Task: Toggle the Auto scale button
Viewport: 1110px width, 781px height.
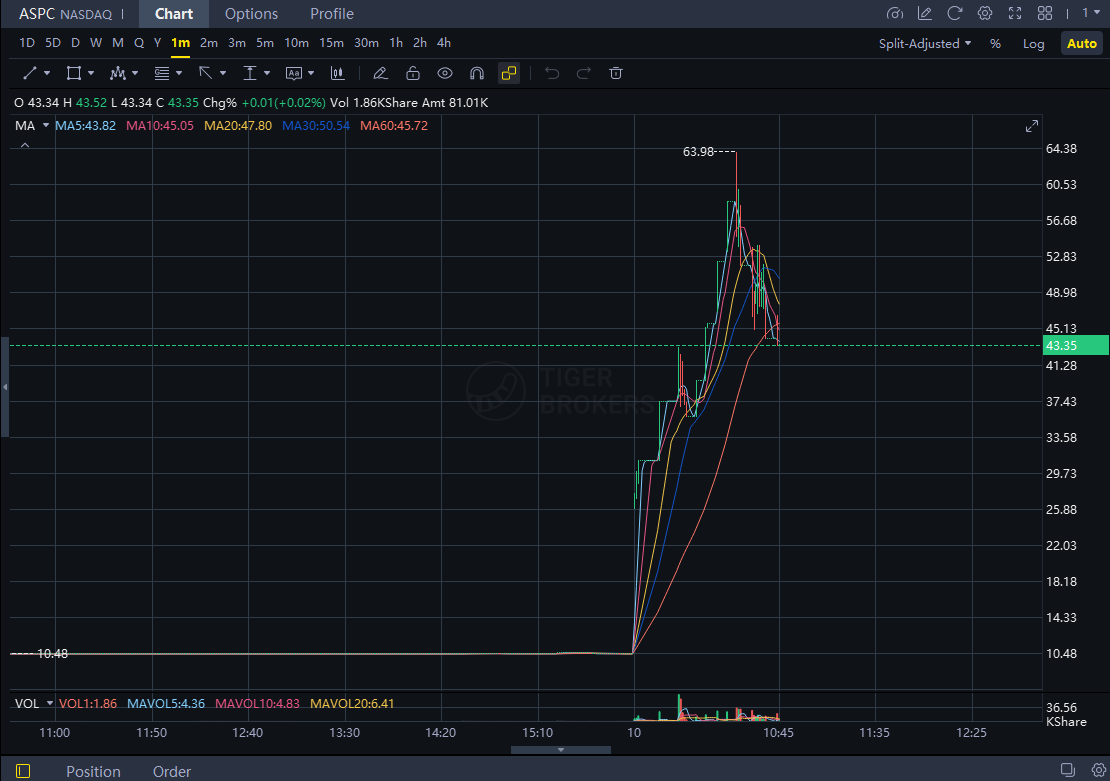Action: pos(1082,44)
